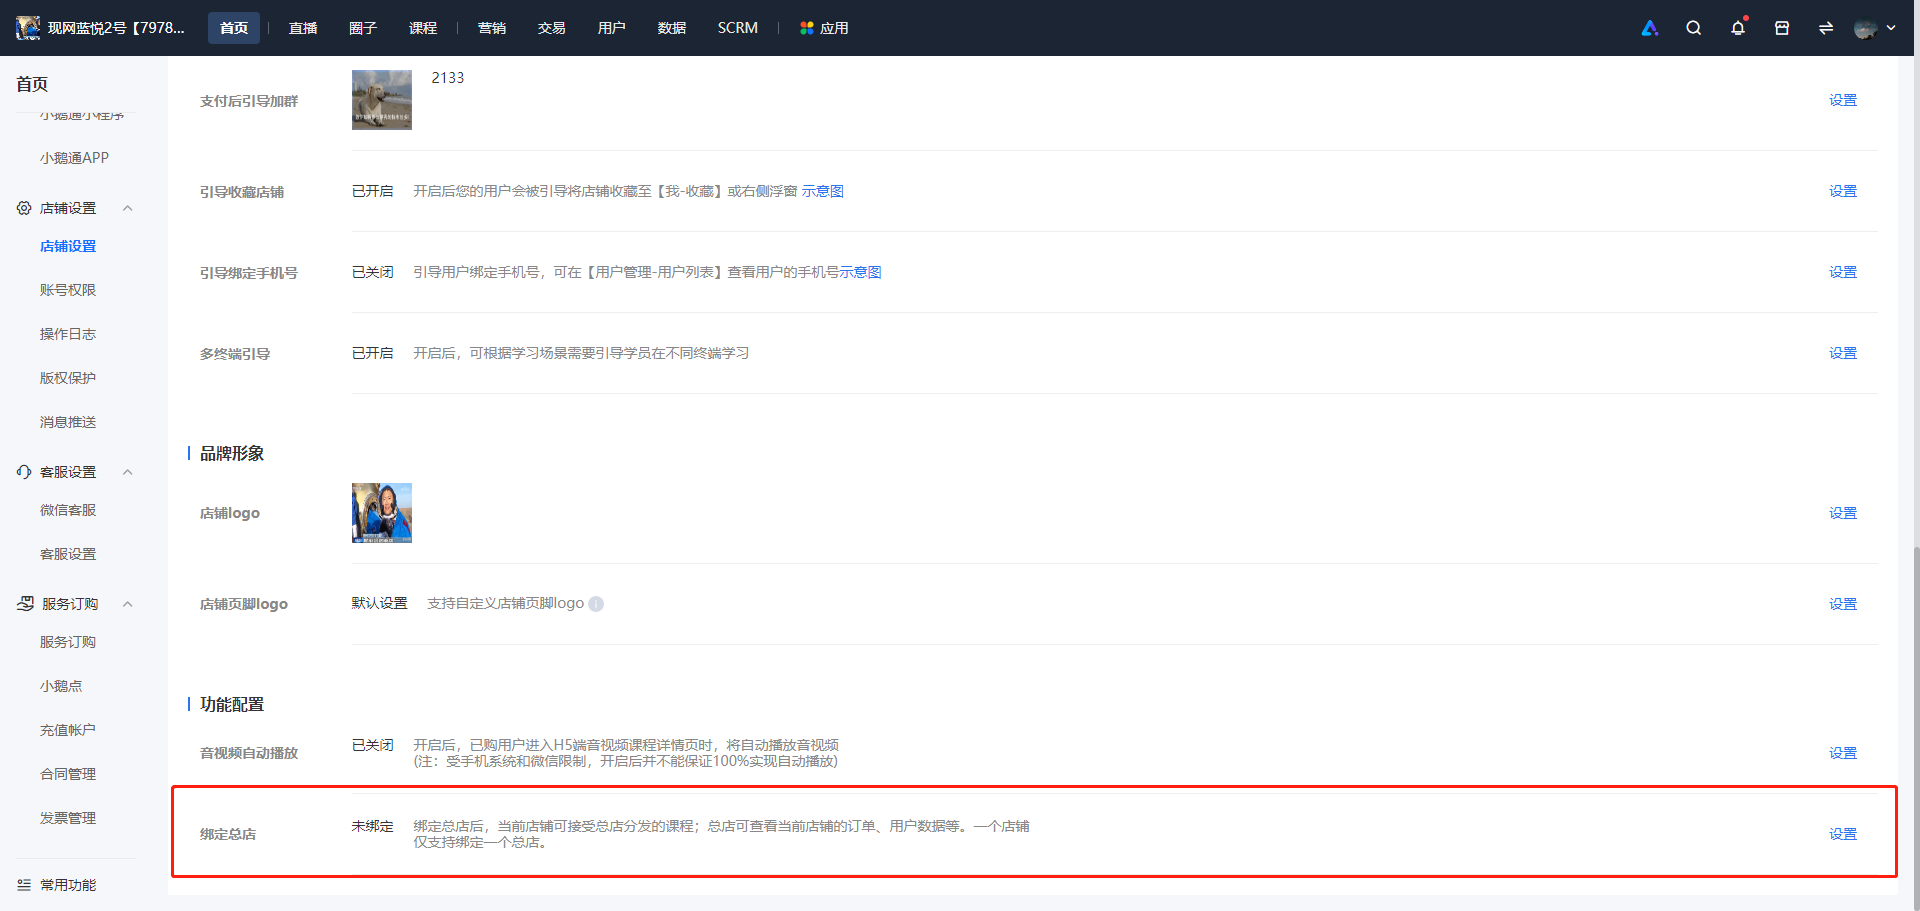Select 账号权限 in the sidebar
The image size is (1920, 911).
click(x=68, y=290)
